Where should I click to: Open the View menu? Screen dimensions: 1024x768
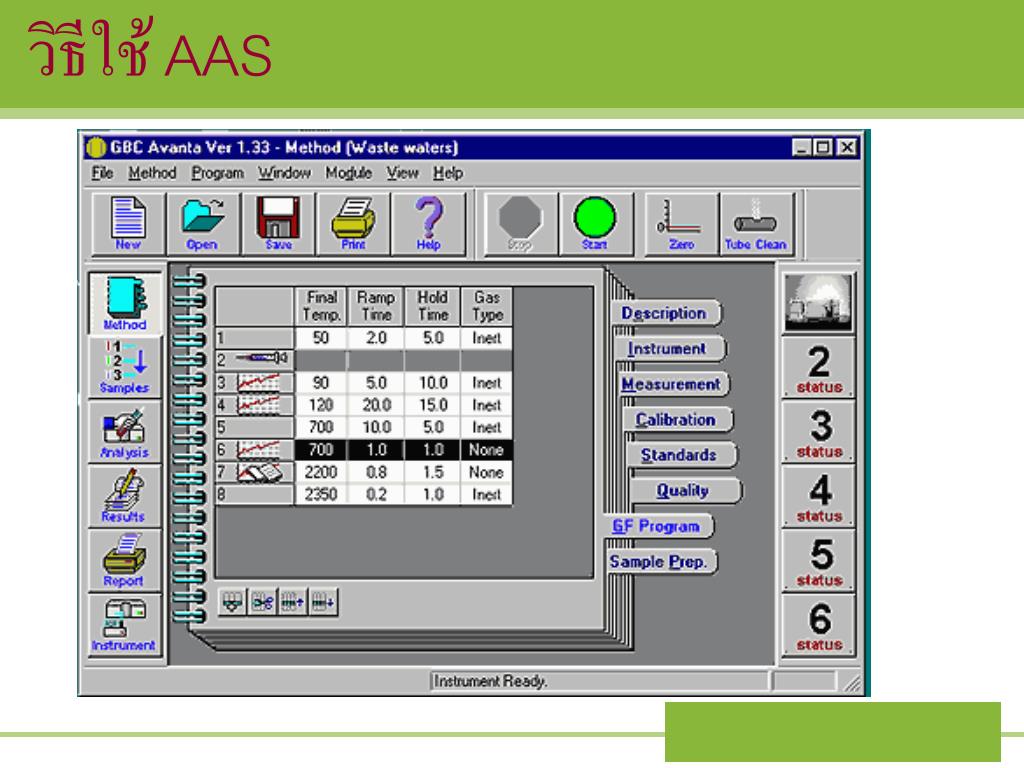point(402,173)
